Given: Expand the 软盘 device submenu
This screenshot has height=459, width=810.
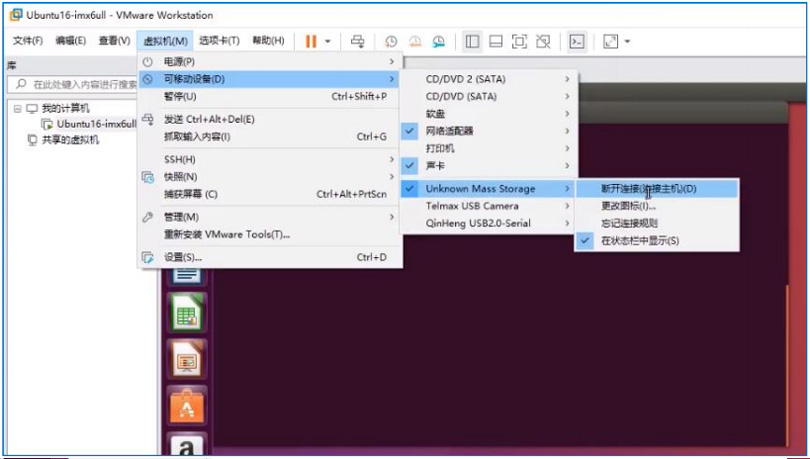Looking at the screenshot, I should click(489, 114).
